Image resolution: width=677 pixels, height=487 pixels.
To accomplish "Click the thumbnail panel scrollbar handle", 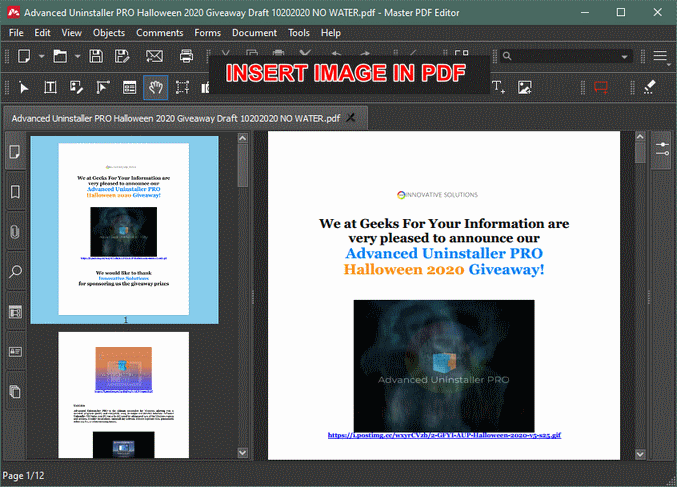I will pos(243,165).
